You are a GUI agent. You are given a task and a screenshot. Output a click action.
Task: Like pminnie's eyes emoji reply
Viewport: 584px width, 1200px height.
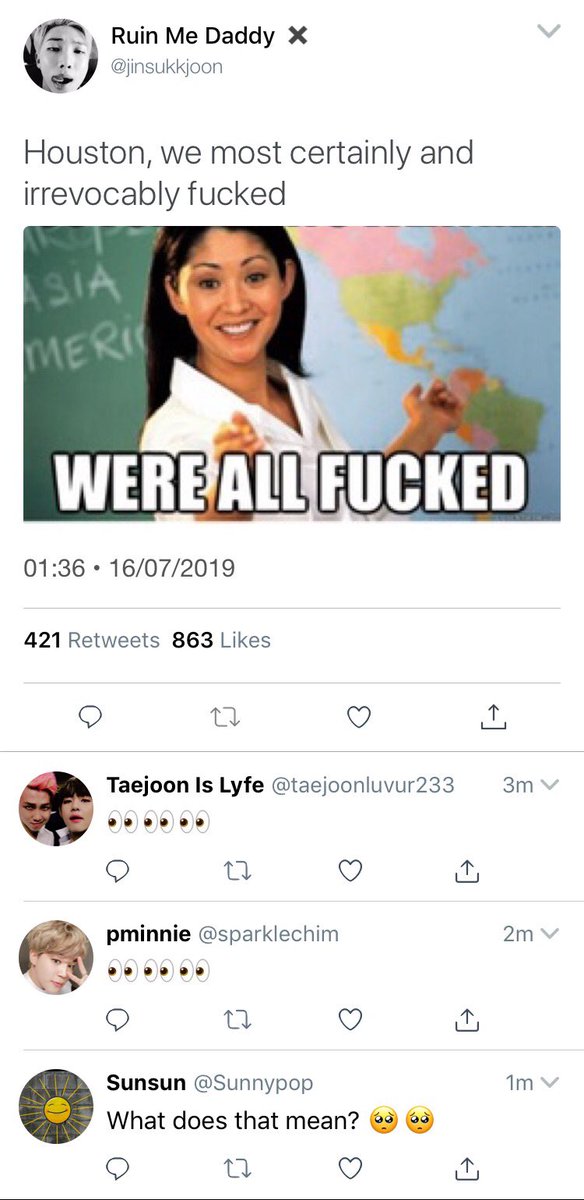[x=350, y=1019]
